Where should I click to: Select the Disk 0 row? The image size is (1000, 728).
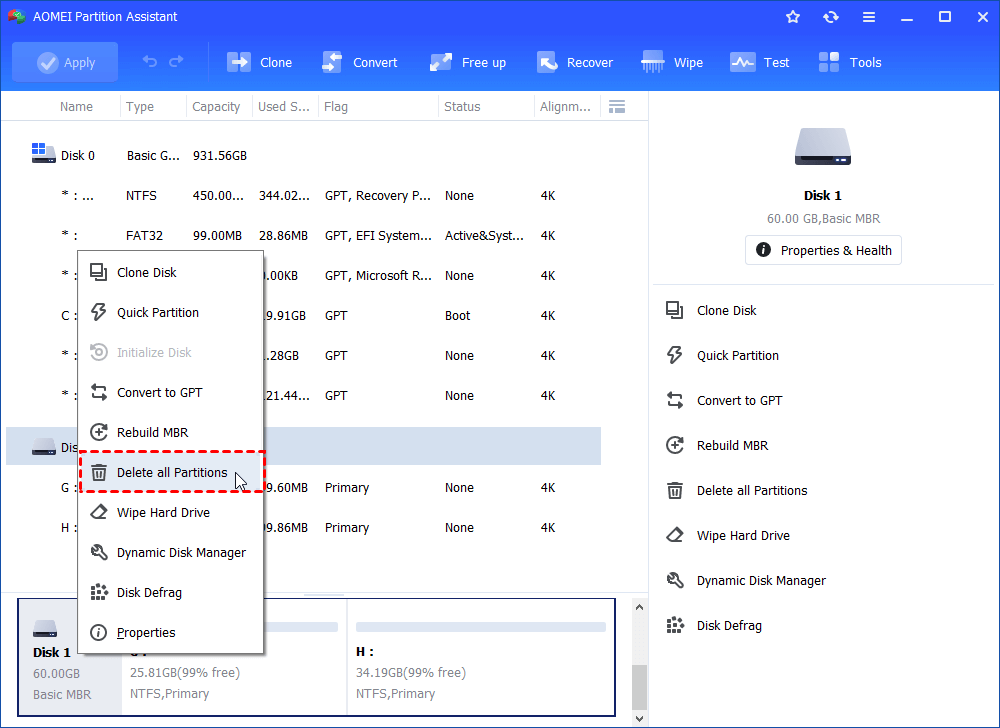[x=304, y=156]
